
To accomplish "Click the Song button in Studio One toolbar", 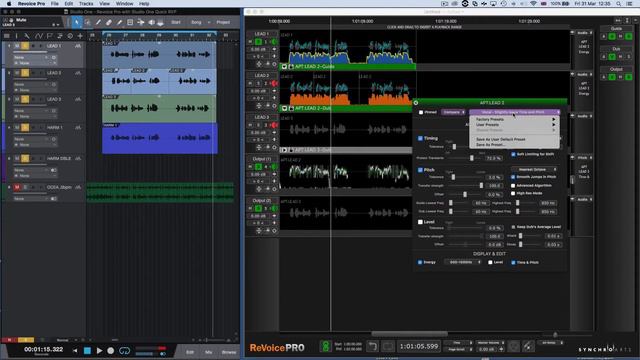I will pos(196,22).
